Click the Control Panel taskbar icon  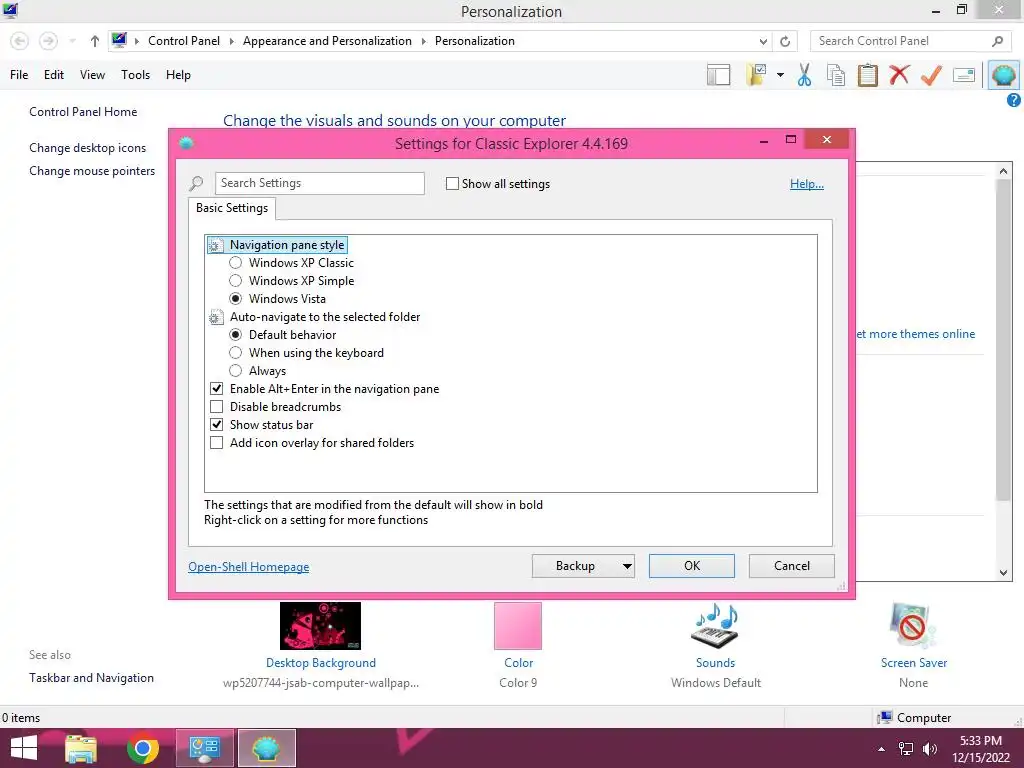204,748
